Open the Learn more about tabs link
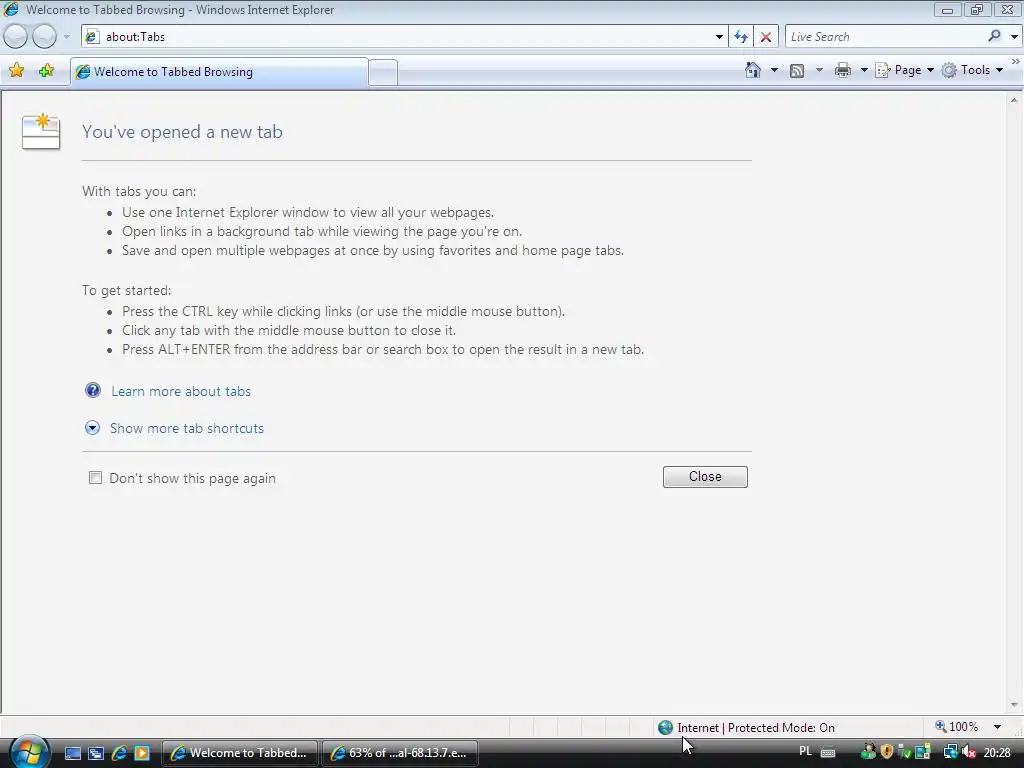The width and height of the screenshot is (1024, 768). tap(181, 391)
